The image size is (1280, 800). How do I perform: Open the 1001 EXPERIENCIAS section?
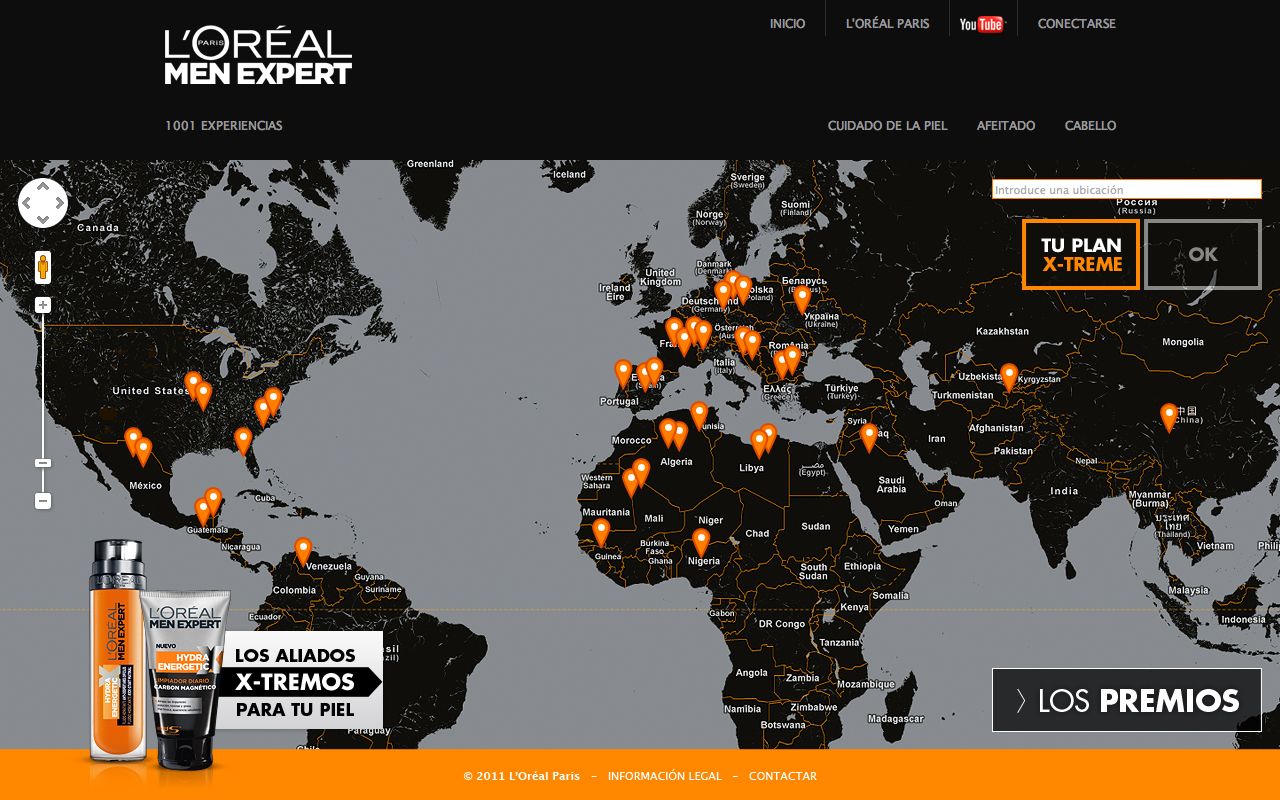tap(224, 126)
